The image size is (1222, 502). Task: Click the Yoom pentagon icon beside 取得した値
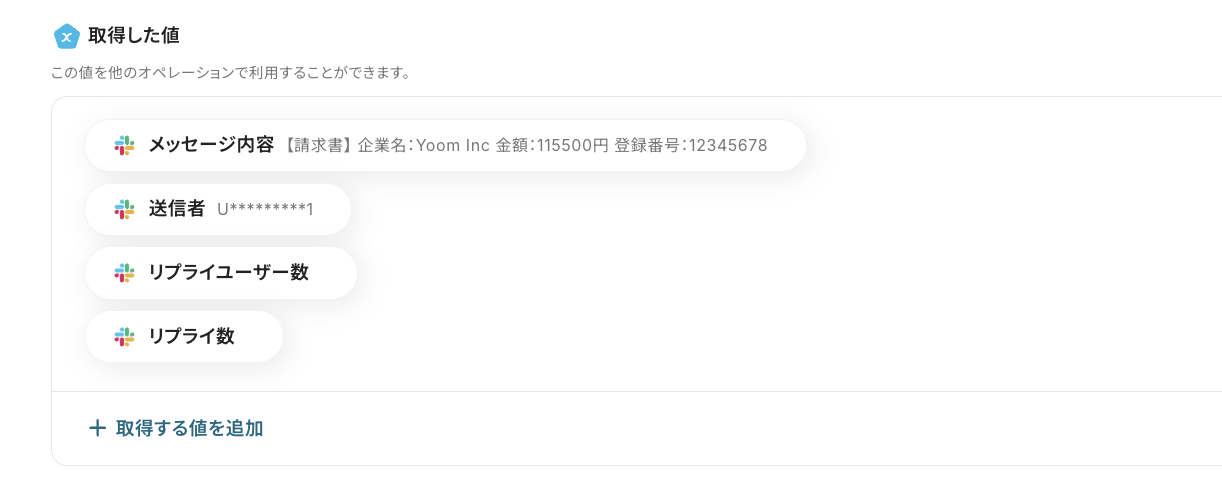tap(66, 36)
